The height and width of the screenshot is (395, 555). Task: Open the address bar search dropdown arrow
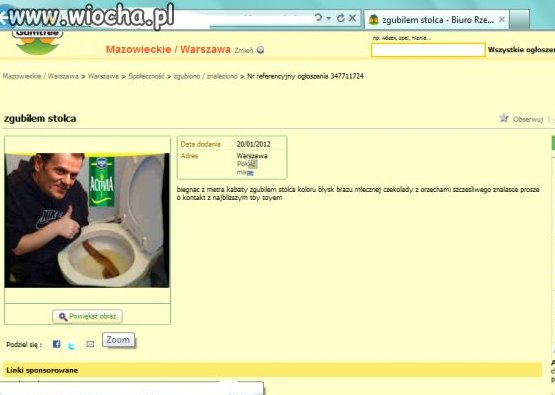(x=329, y=18)
